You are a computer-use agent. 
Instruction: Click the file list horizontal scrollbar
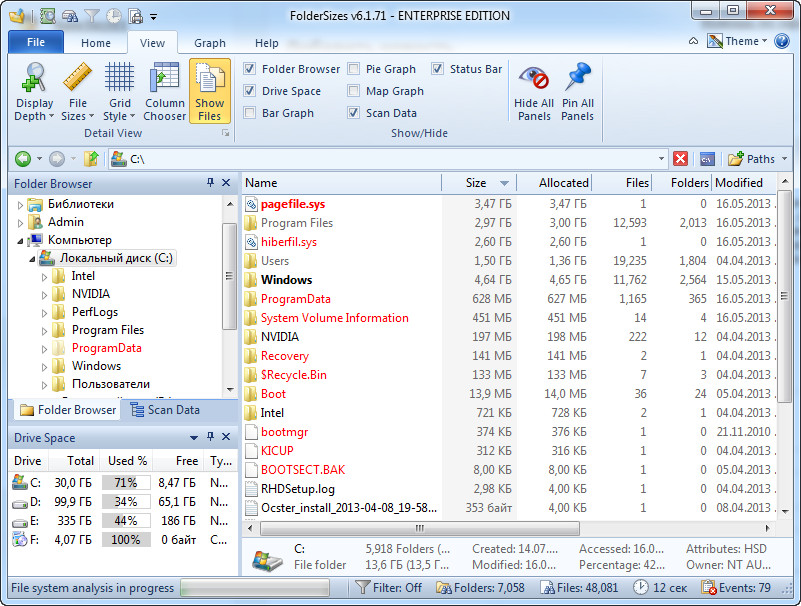[x=419, y=528]
